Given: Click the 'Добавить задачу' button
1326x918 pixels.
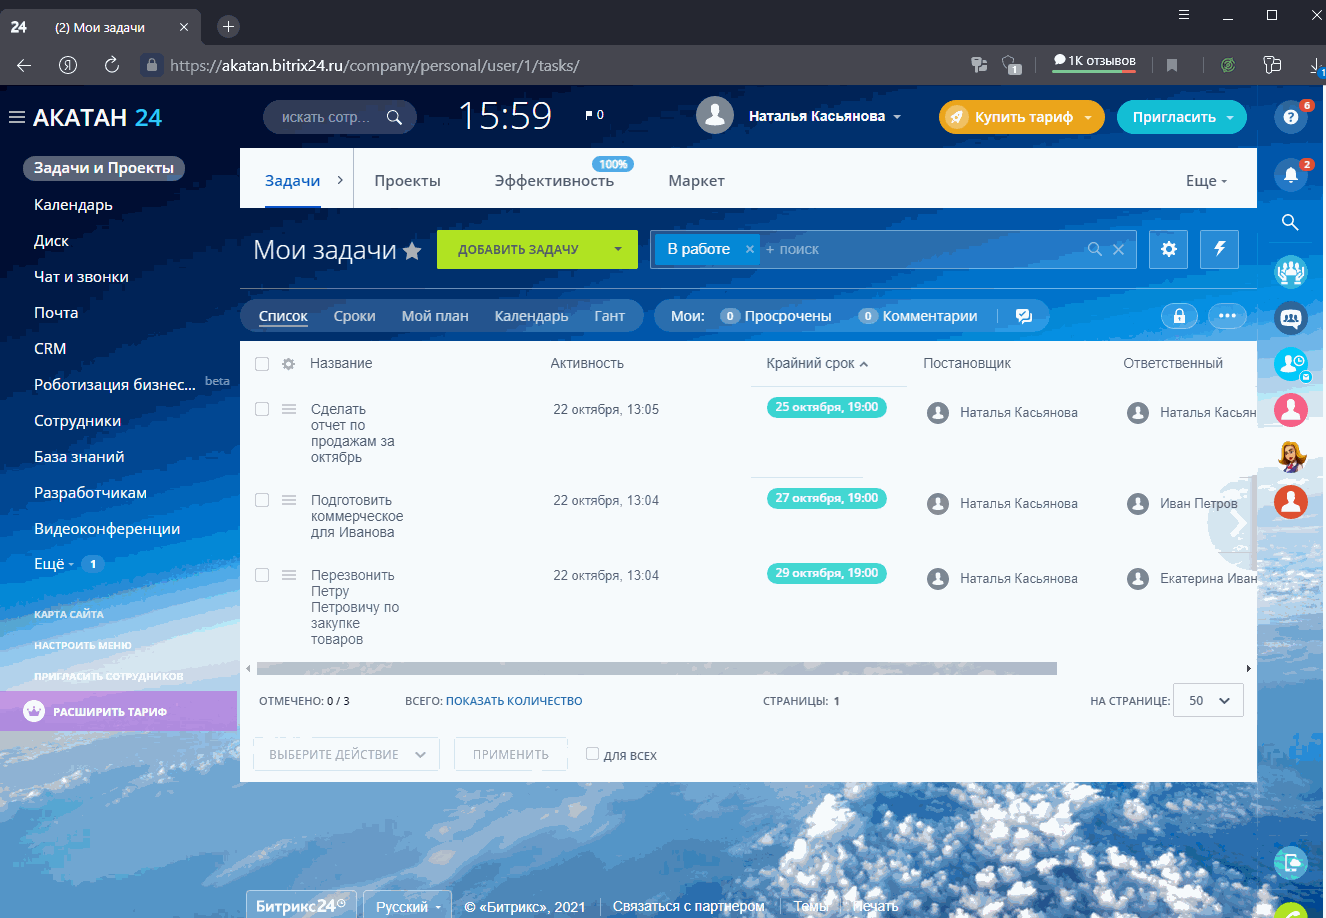Looking at the screenshot, I should [518, 250].
